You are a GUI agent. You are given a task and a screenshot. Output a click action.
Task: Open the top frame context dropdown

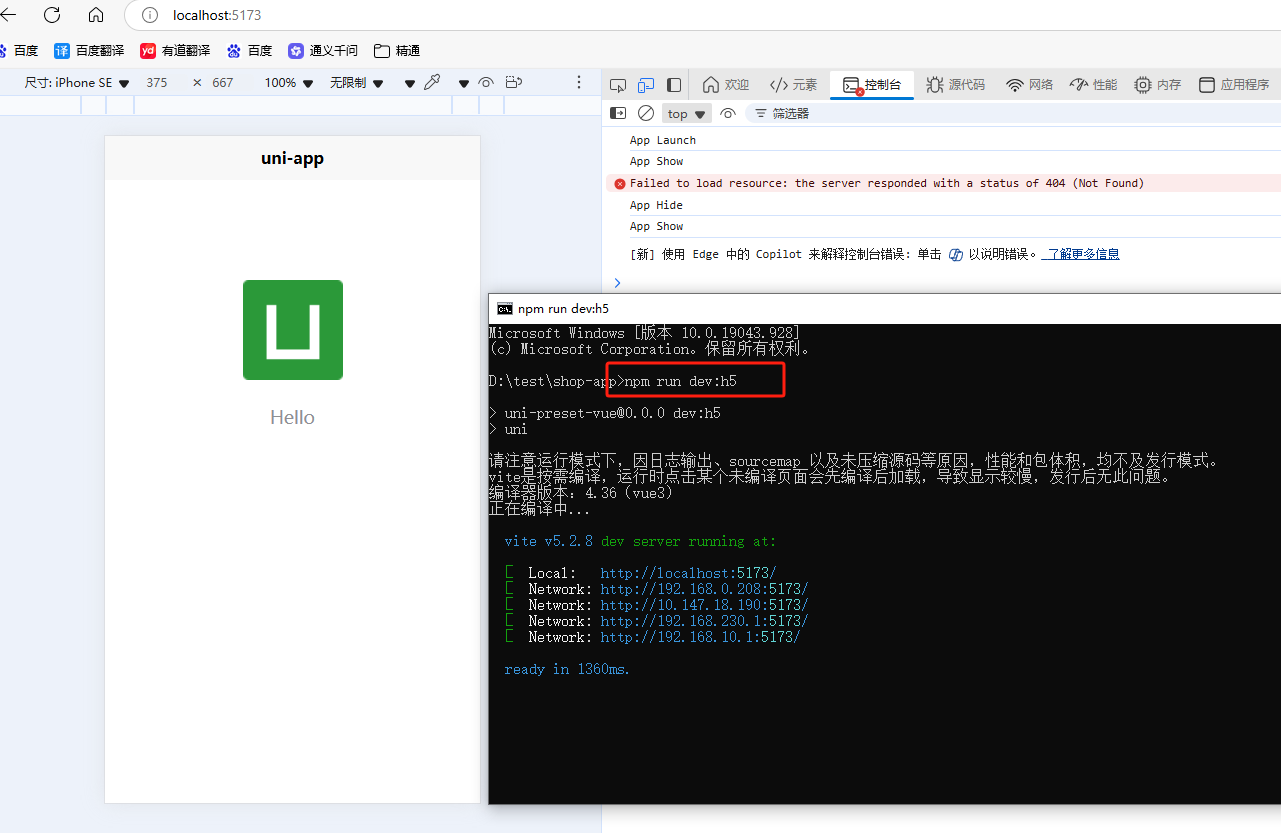click(x=686, y=113)
